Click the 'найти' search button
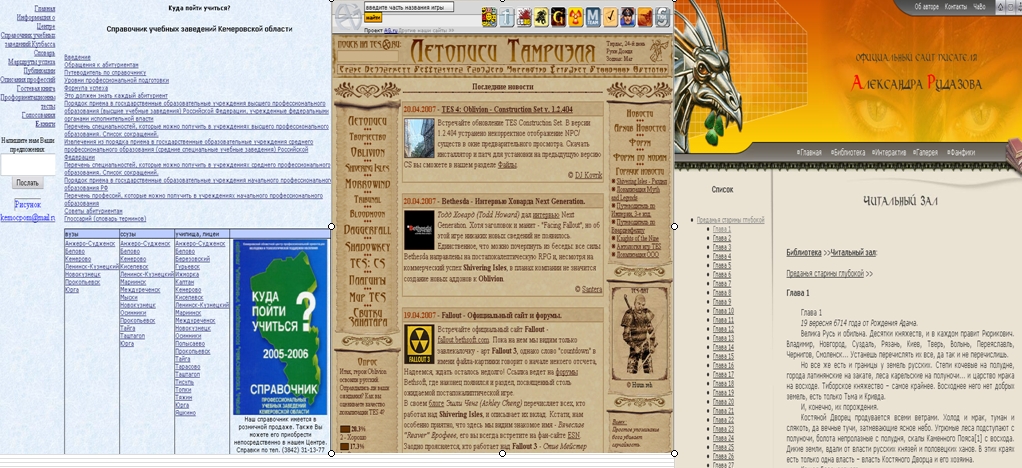 tap(373, 18)
